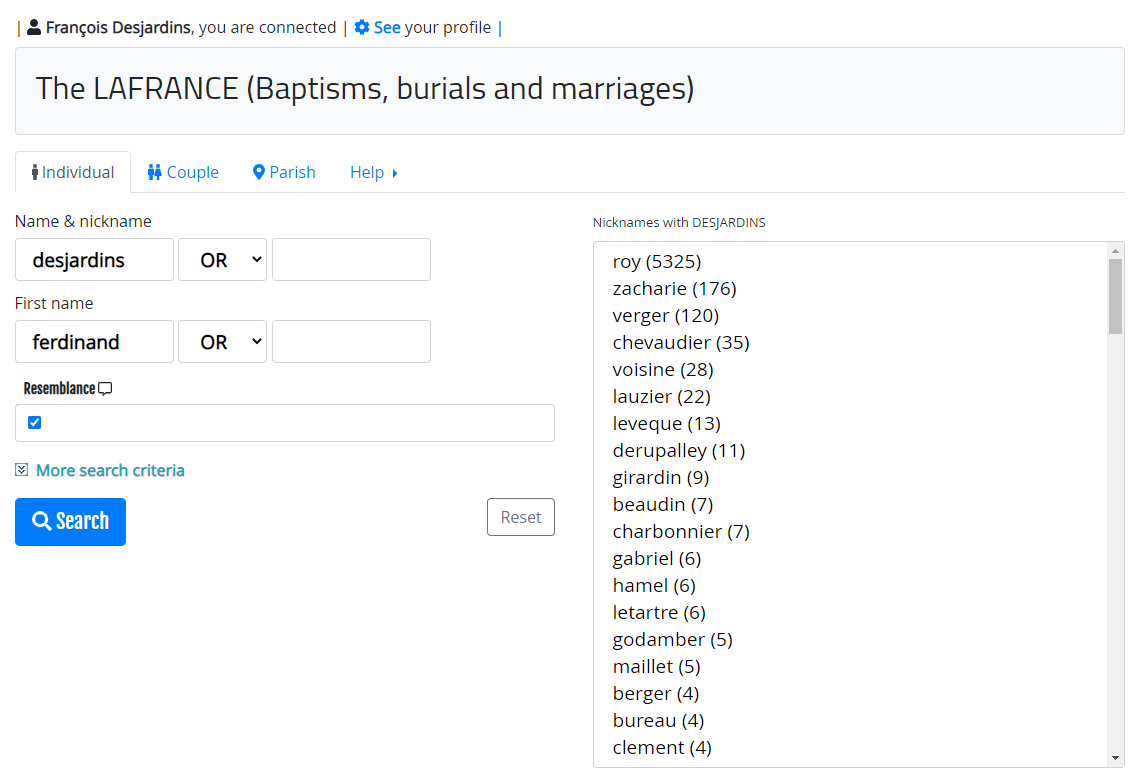Click the user profile person icon
The height and width of the screenshot is (779, 1134).
point(33,27)
